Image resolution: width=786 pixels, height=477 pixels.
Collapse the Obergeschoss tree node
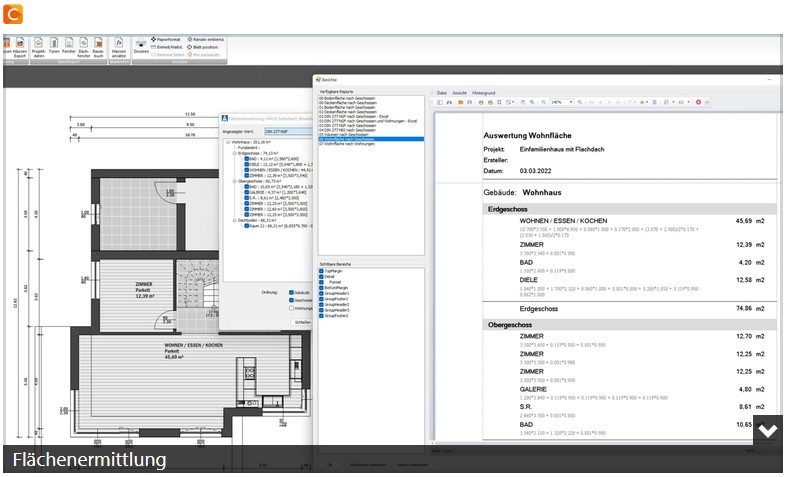point(234,181)
